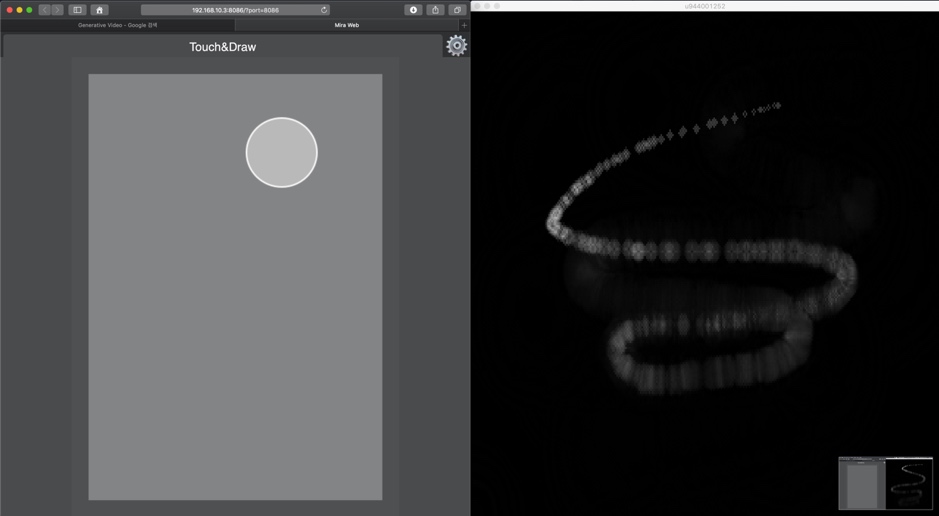The width and height of the screenshot is (939, 516).
Task: Click the round touch circle on the canvas
Action: pos(281,152)
